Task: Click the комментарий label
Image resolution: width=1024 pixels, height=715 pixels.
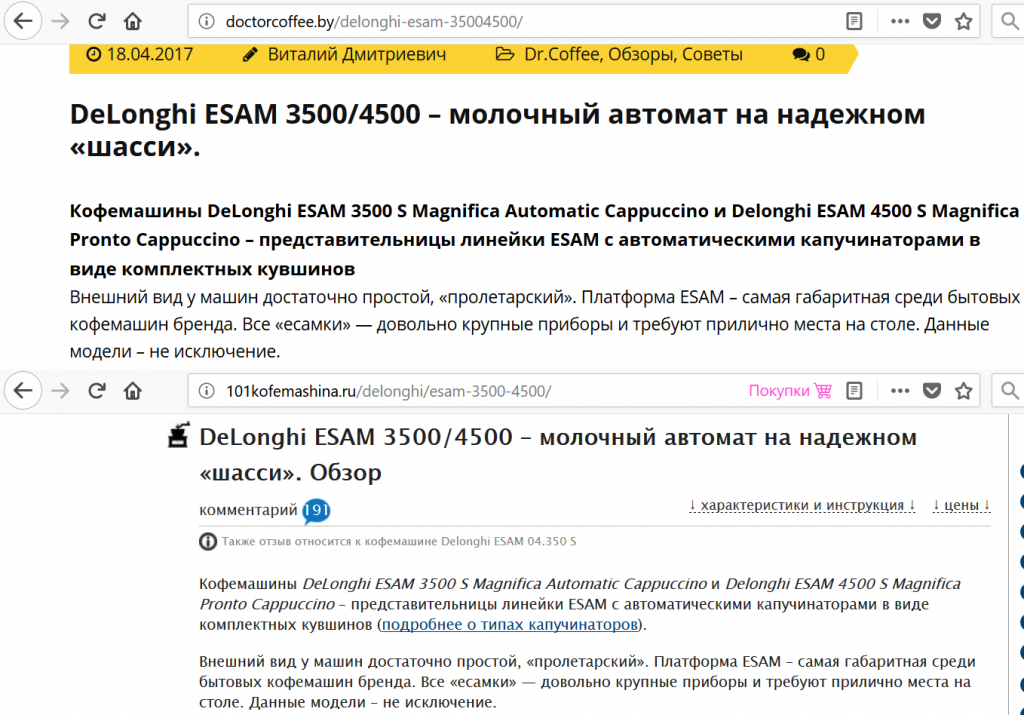Action: click(x=248, y=510)
